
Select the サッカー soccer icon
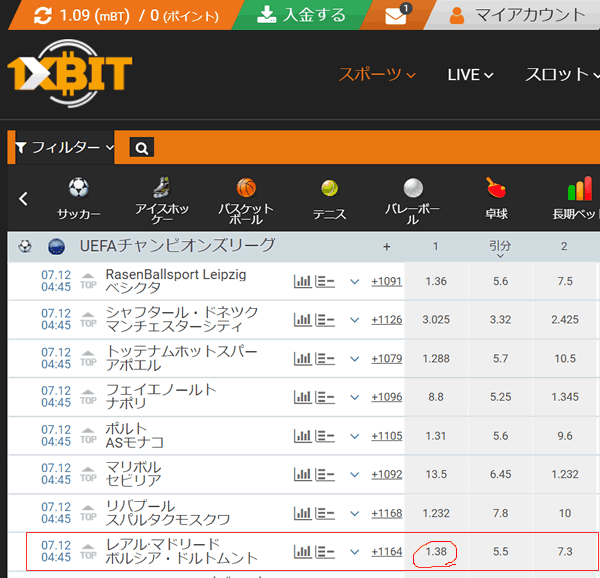pos(79,199)
